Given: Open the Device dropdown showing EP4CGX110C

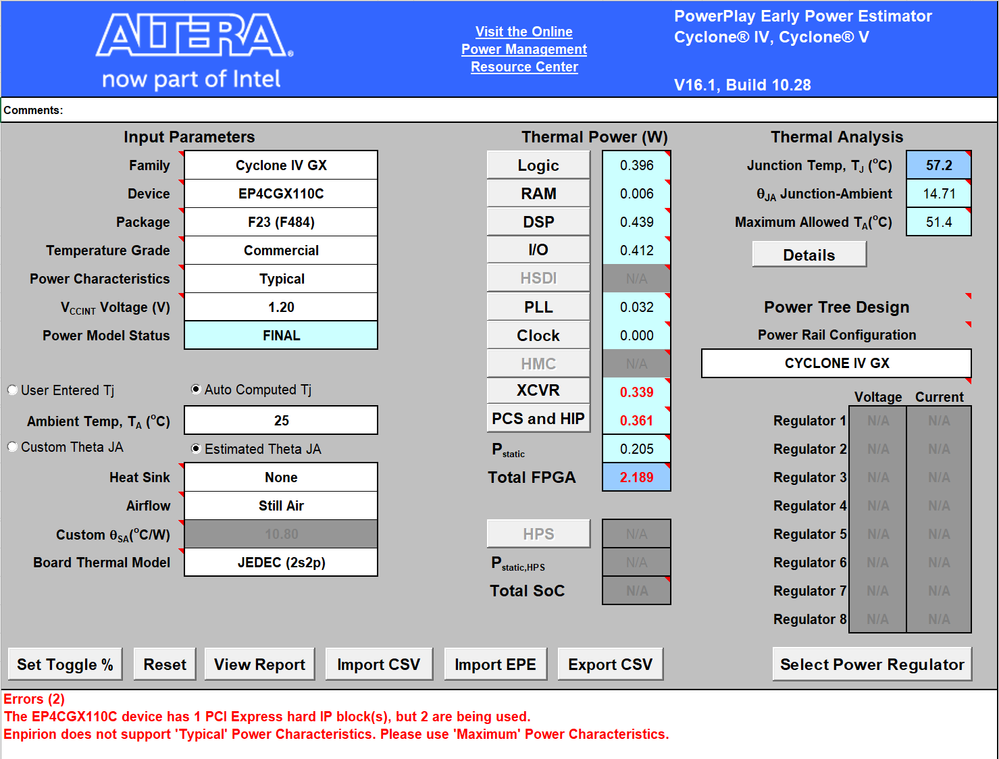Looking at the screenshot, I should [x=281, y=194].
